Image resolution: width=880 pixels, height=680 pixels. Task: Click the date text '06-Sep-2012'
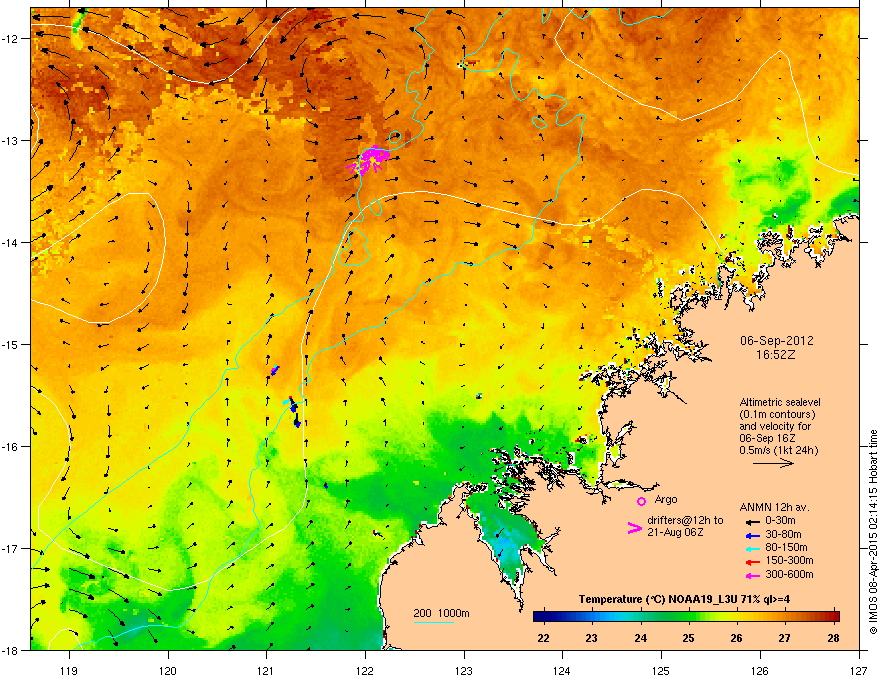click(x=776, y=341)
